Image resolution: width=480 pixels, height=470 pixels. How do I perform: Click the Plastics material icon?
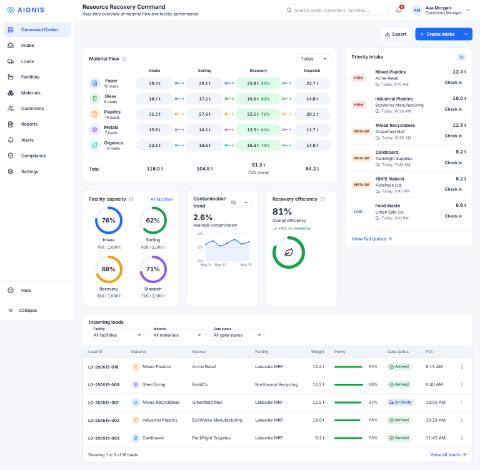click(x=95, y=114)
